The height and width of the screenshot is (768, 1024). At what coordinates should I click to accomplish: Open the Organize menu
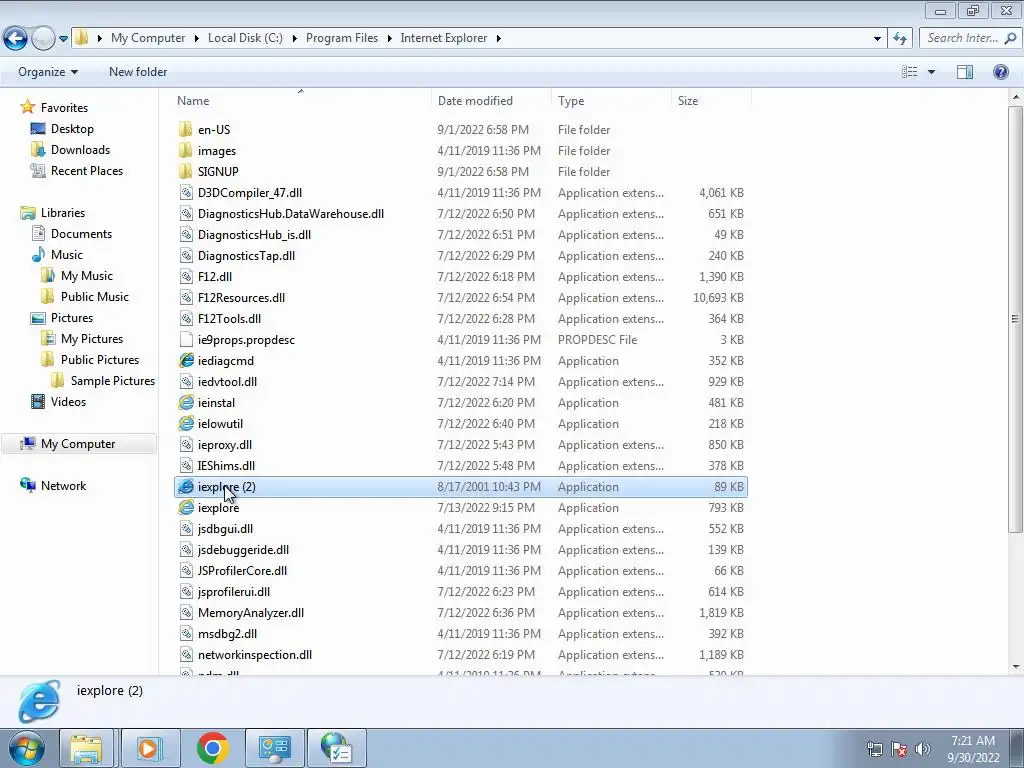(48, 72)
